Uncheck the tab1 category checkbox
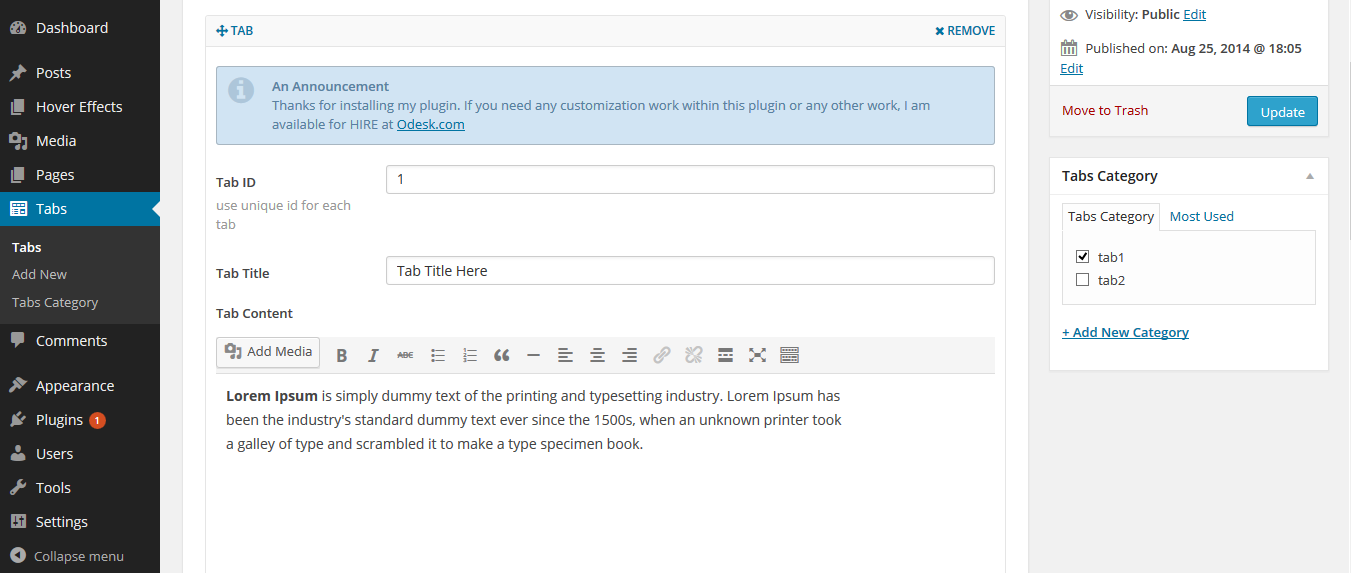 click(1082, 257)
